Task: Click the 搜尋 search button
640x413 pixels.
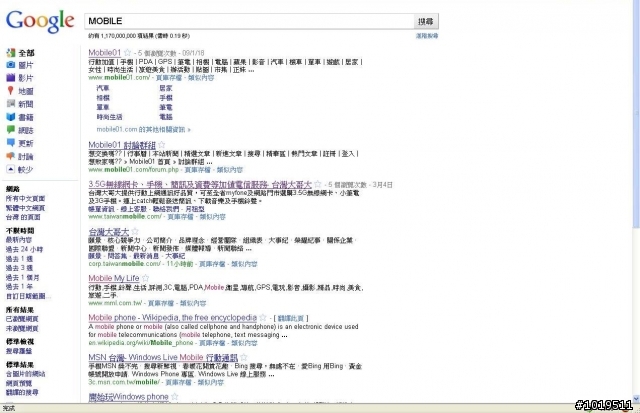Action: click(x=426, y=21)
